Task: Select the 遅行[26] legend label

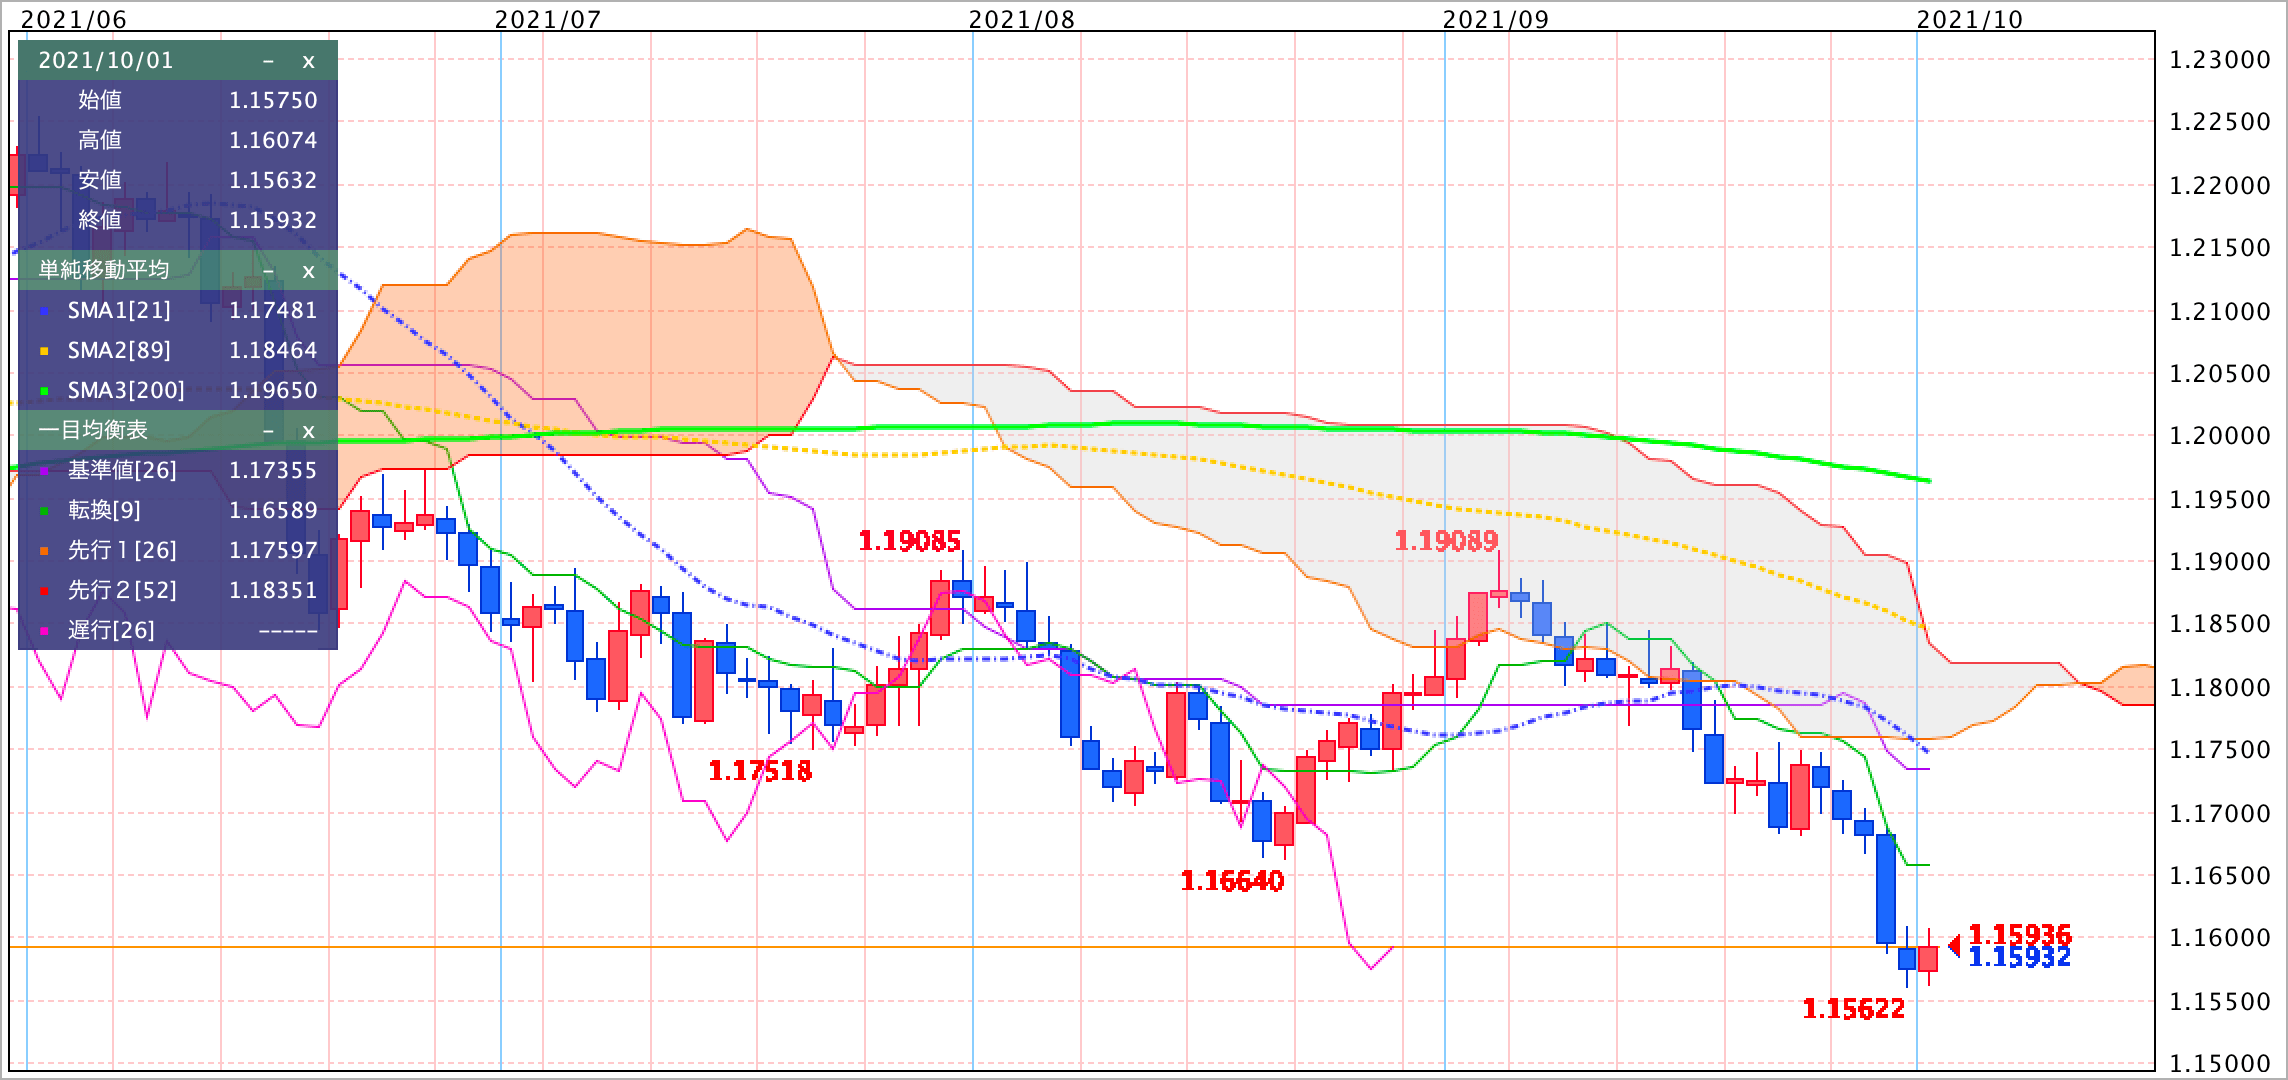Action: (111, 631)
